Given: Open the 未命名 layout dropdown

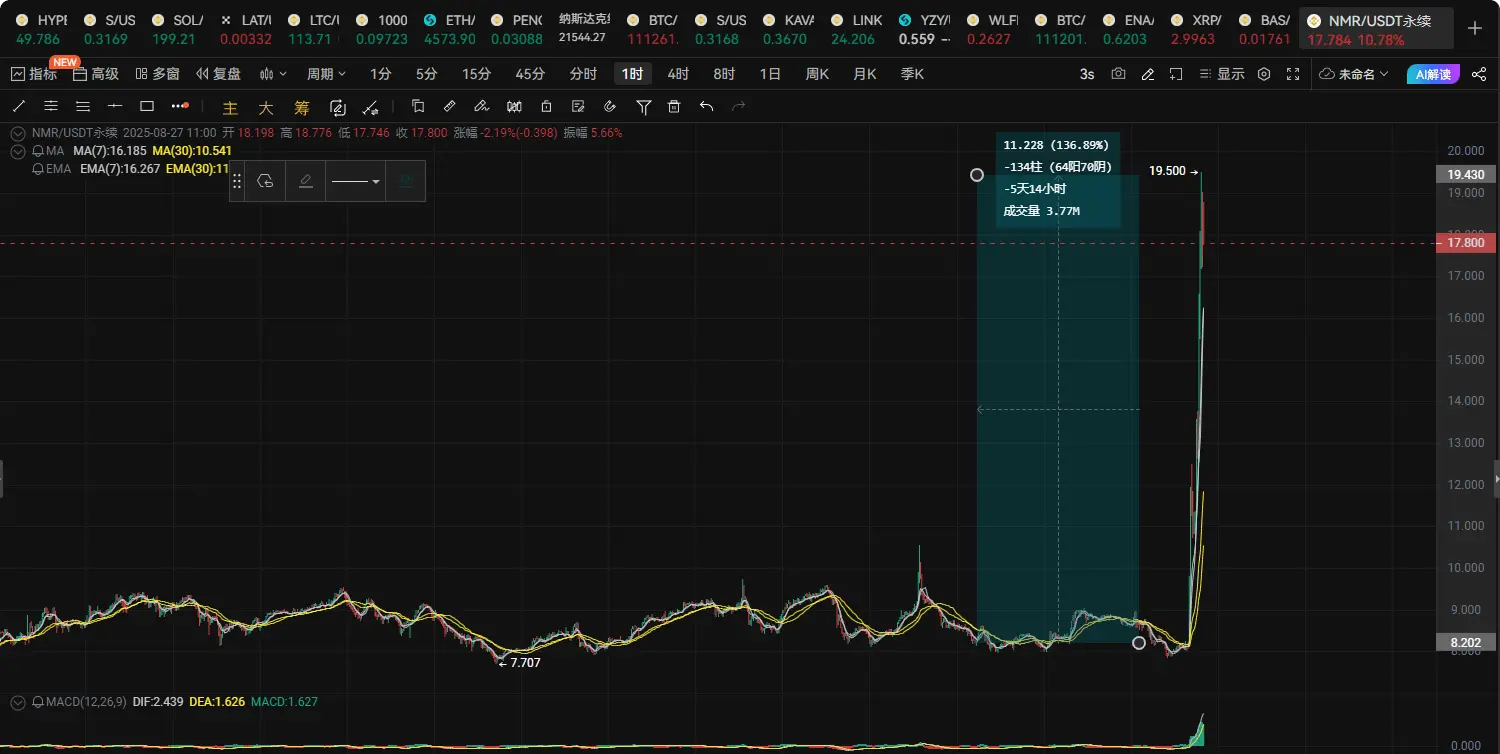Looking at the screenshot, I should [1354, 74].
